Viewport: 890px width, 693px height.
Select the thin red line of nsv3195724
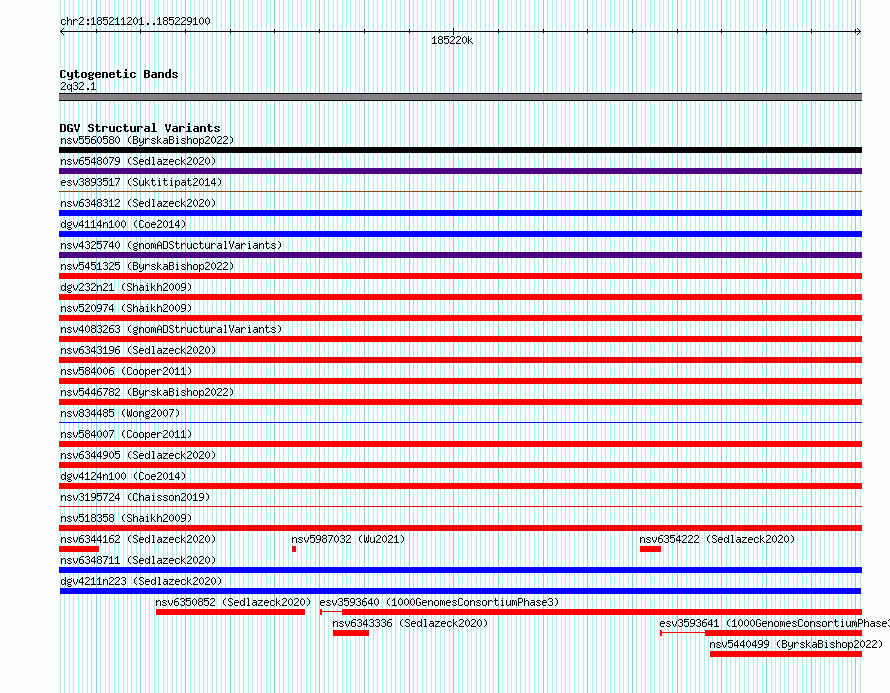click(460, 506)
